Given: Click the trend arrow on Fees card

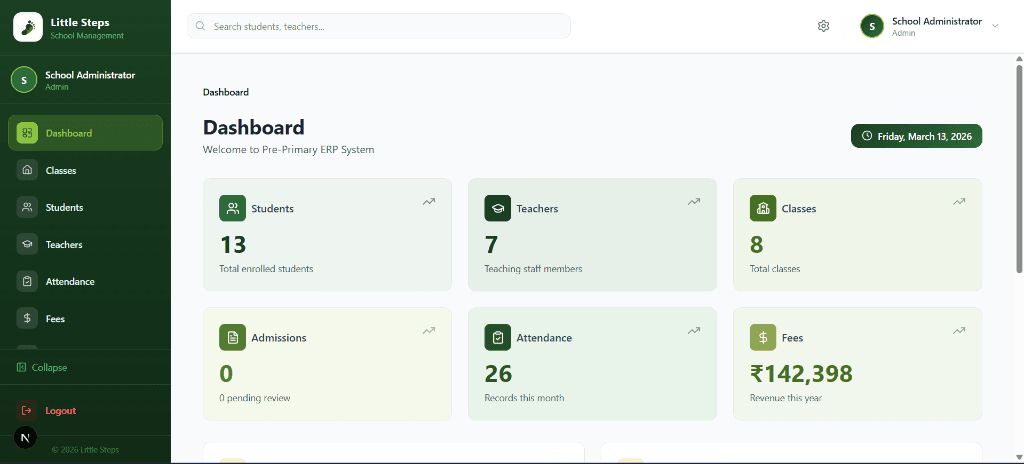Looking at the screenshot, I should 959,331.
